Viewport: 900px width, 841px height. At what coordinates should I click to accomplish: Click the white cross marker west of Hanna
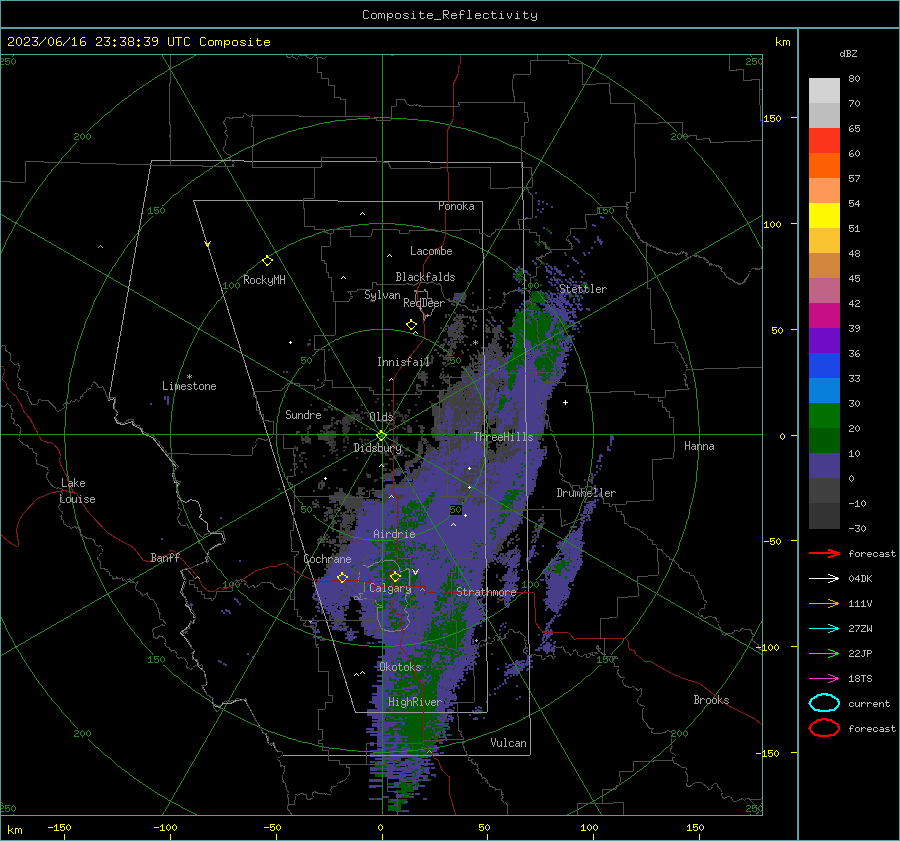[565, 402]
